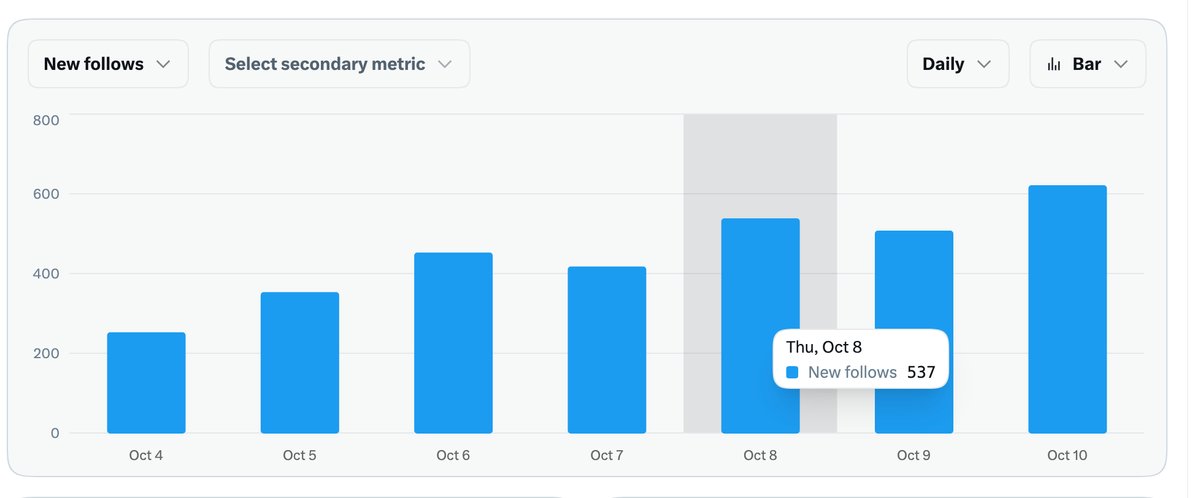Click the chevron next to Daily

[984, 64]
